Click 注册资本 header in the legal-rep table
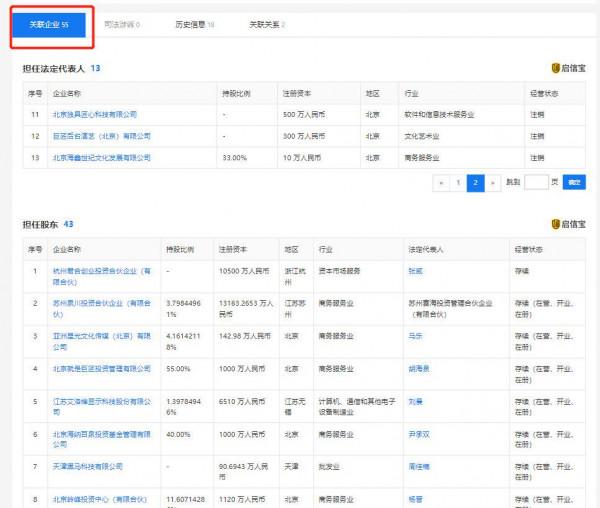 tap(297, 93)
